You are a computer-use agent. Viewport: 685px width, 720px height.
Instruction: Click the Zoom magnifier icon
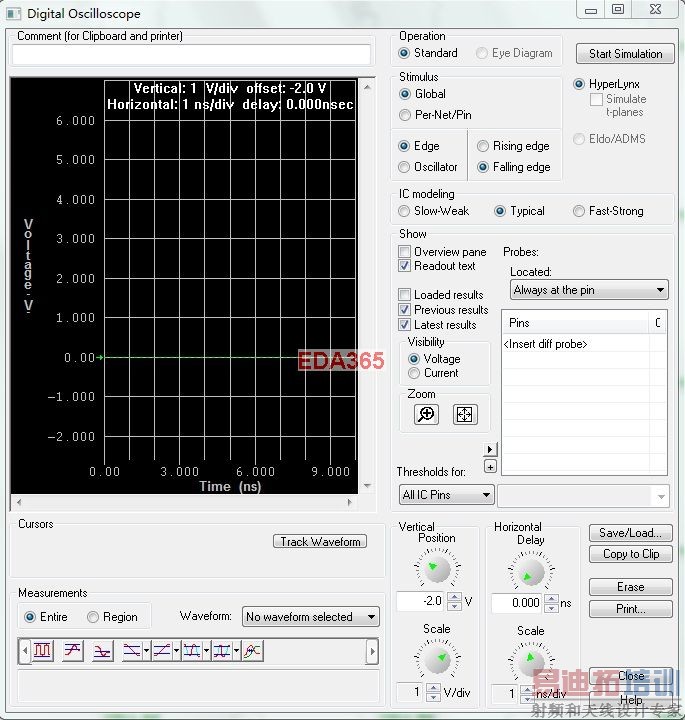click(x=426, y=414)
